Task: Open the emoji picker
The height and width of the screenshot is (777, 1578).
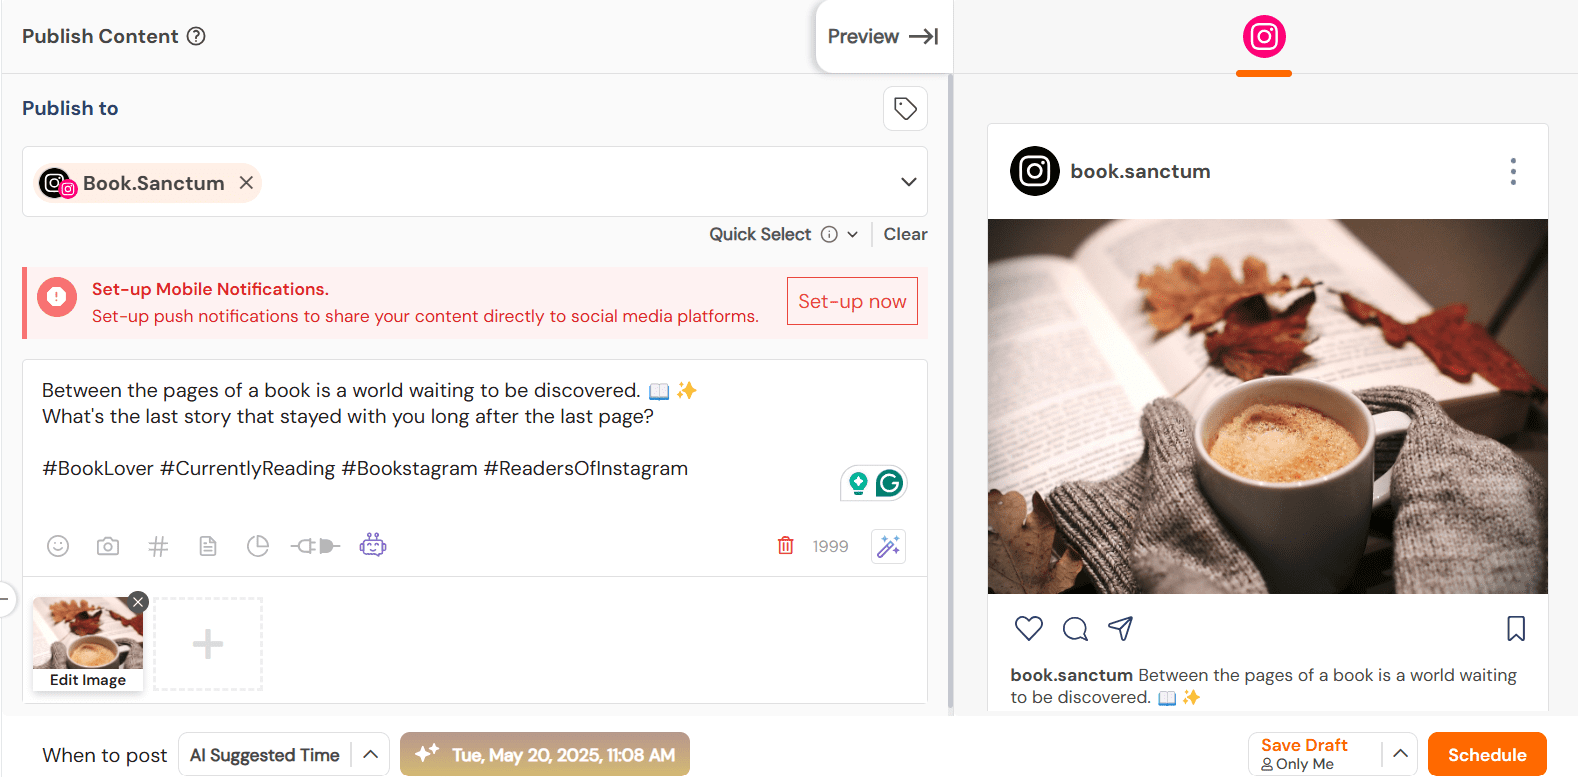Action: pyautogui.click(x=58, y=546)
